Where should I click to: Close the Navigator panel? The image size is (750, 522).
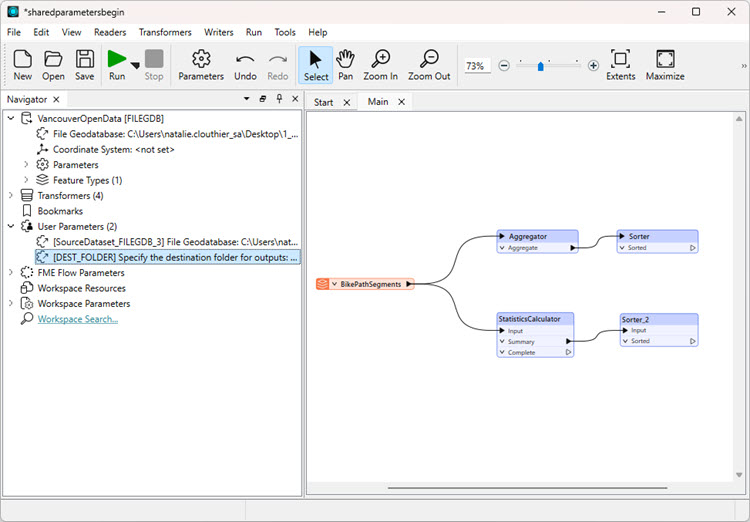tap(295, 99)
